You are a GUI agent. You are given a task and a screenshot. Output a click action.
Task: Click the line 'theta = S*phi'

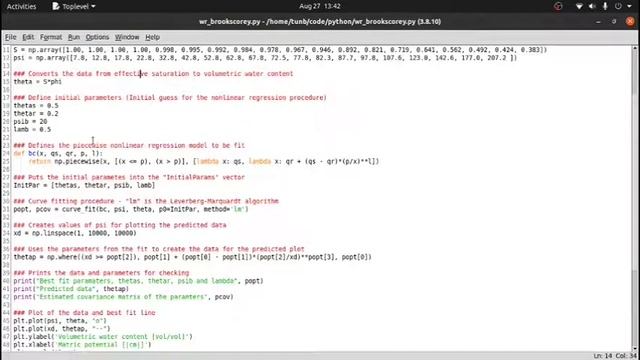(38, 82)
